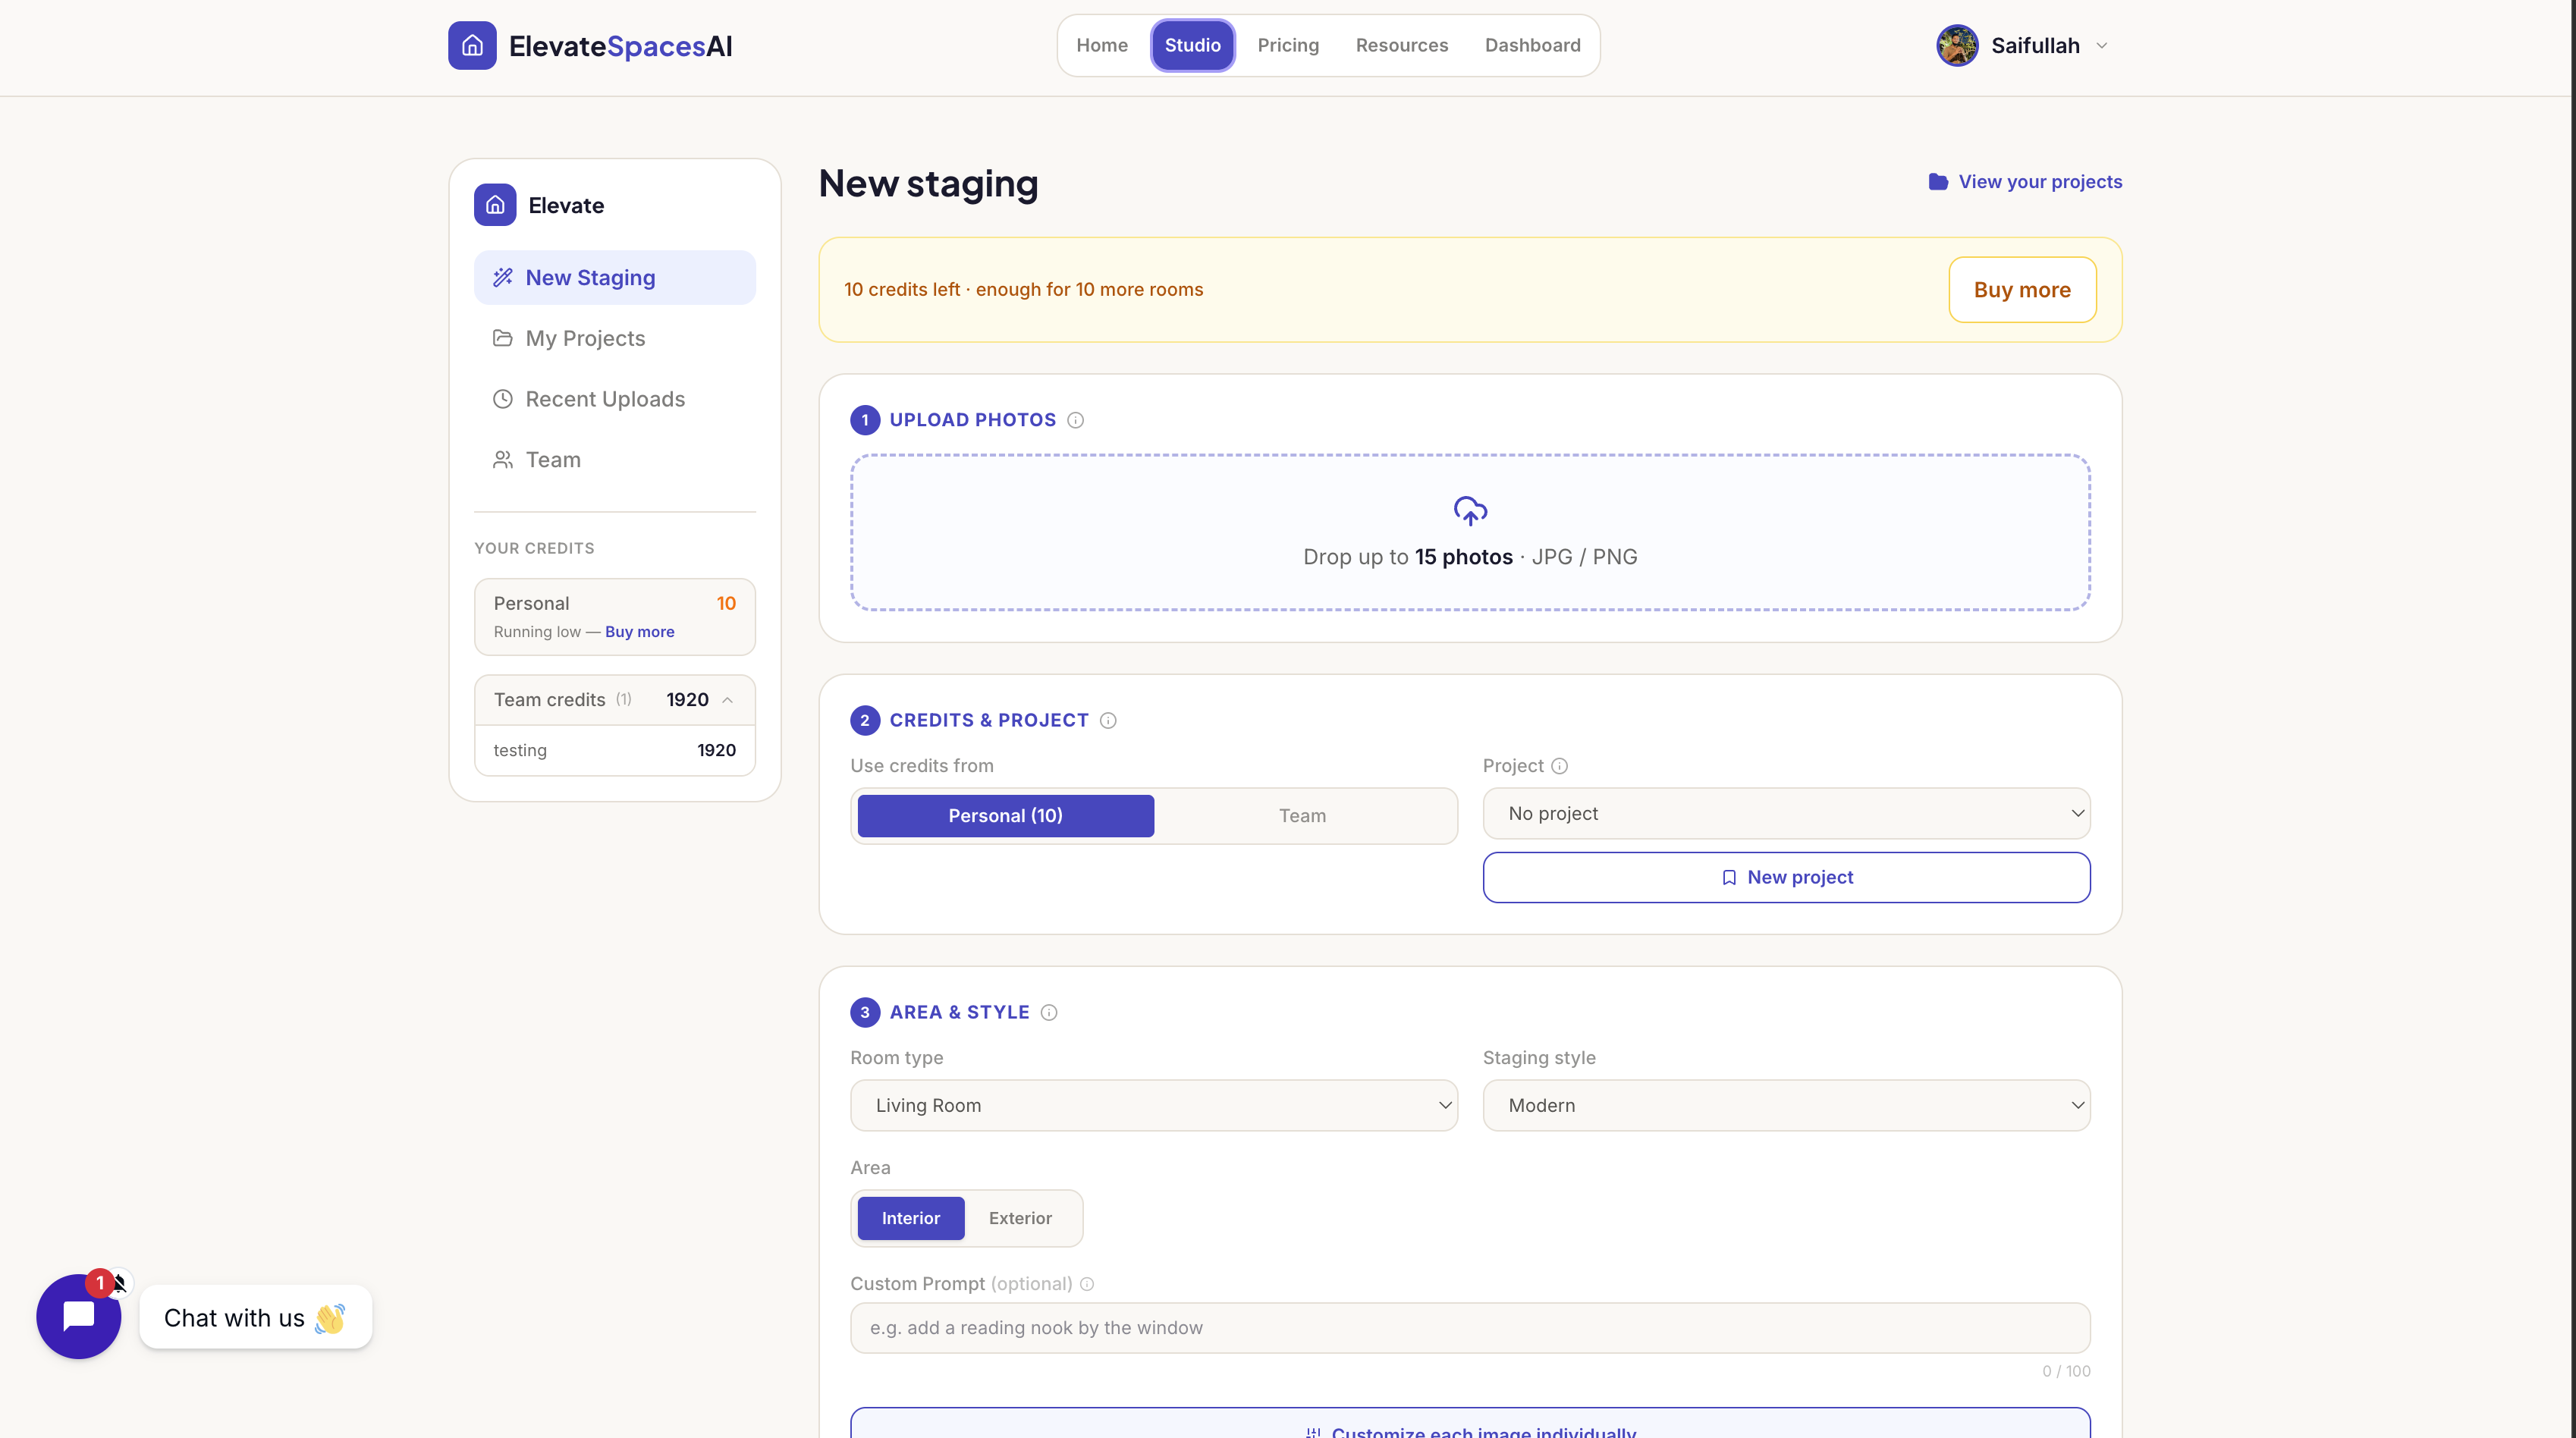
Task: Open Recent Uploads in sidebar
Action: coord(614,399)
